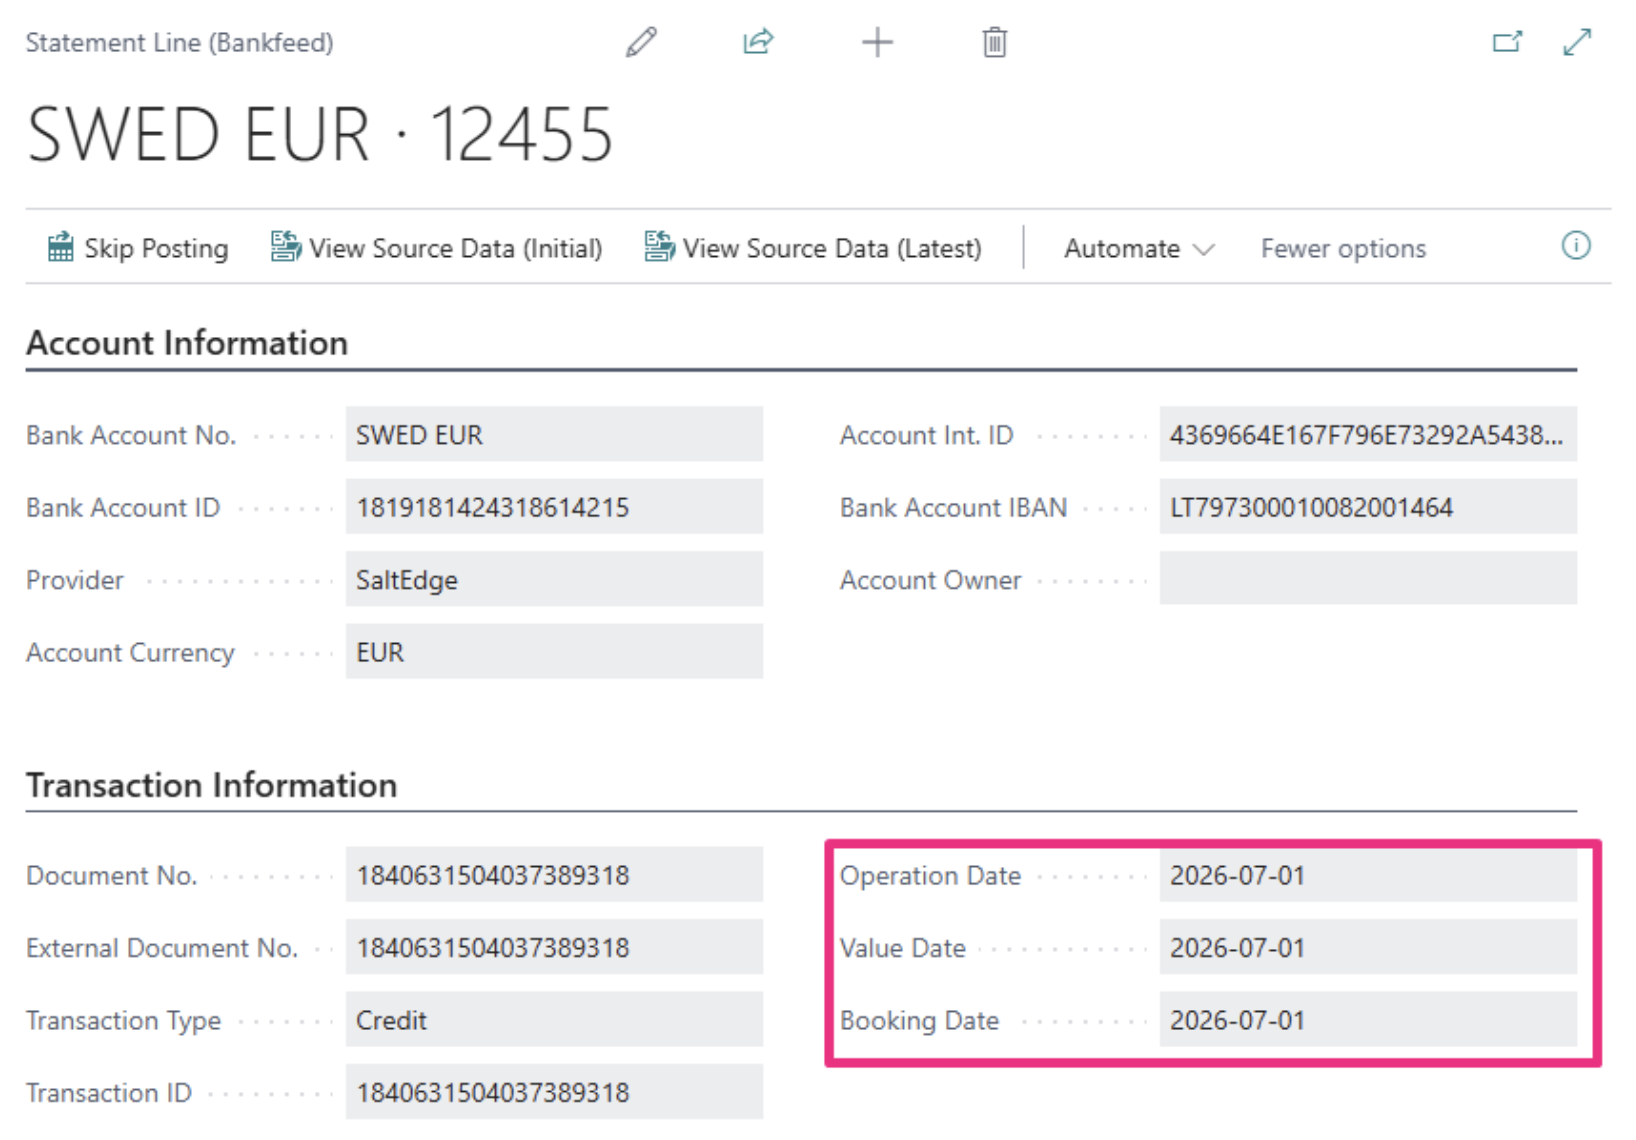The image size is (1636, 1140).
Task: Click the Booking Date label
Action: coord(919,1021)
